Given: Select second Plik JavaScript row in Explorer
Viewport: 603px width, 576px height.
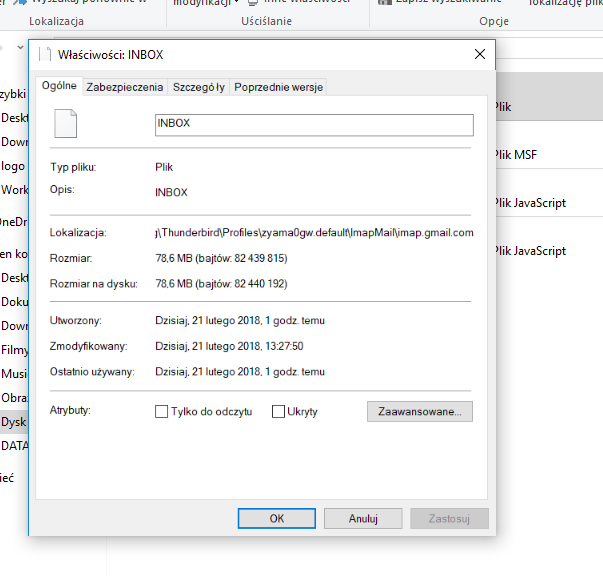Looking at the screenshot, I should (549, 251).
